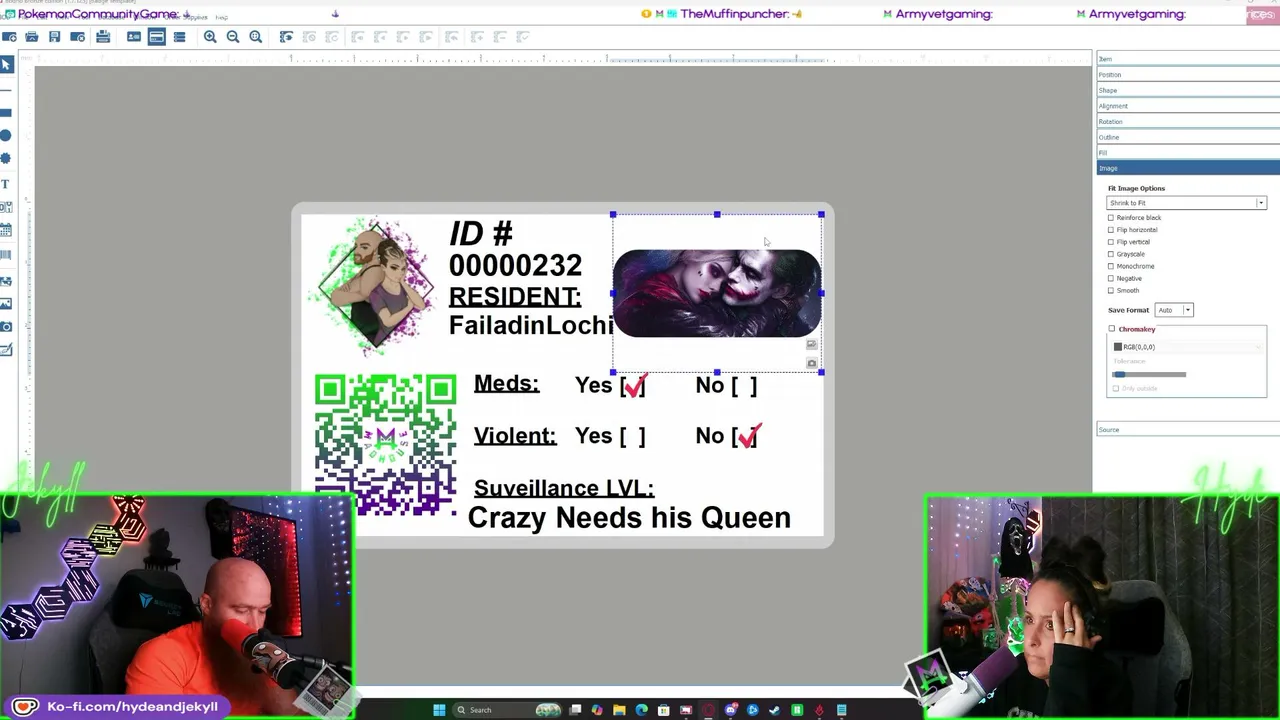
Task: Select the couple logo image on the card
Action: [x=376, y=285]
